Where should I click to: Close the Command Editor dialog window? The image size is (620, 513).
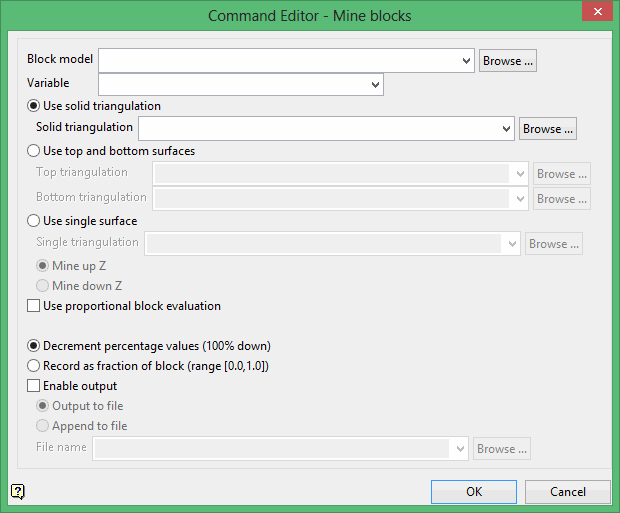coord(597,14)
